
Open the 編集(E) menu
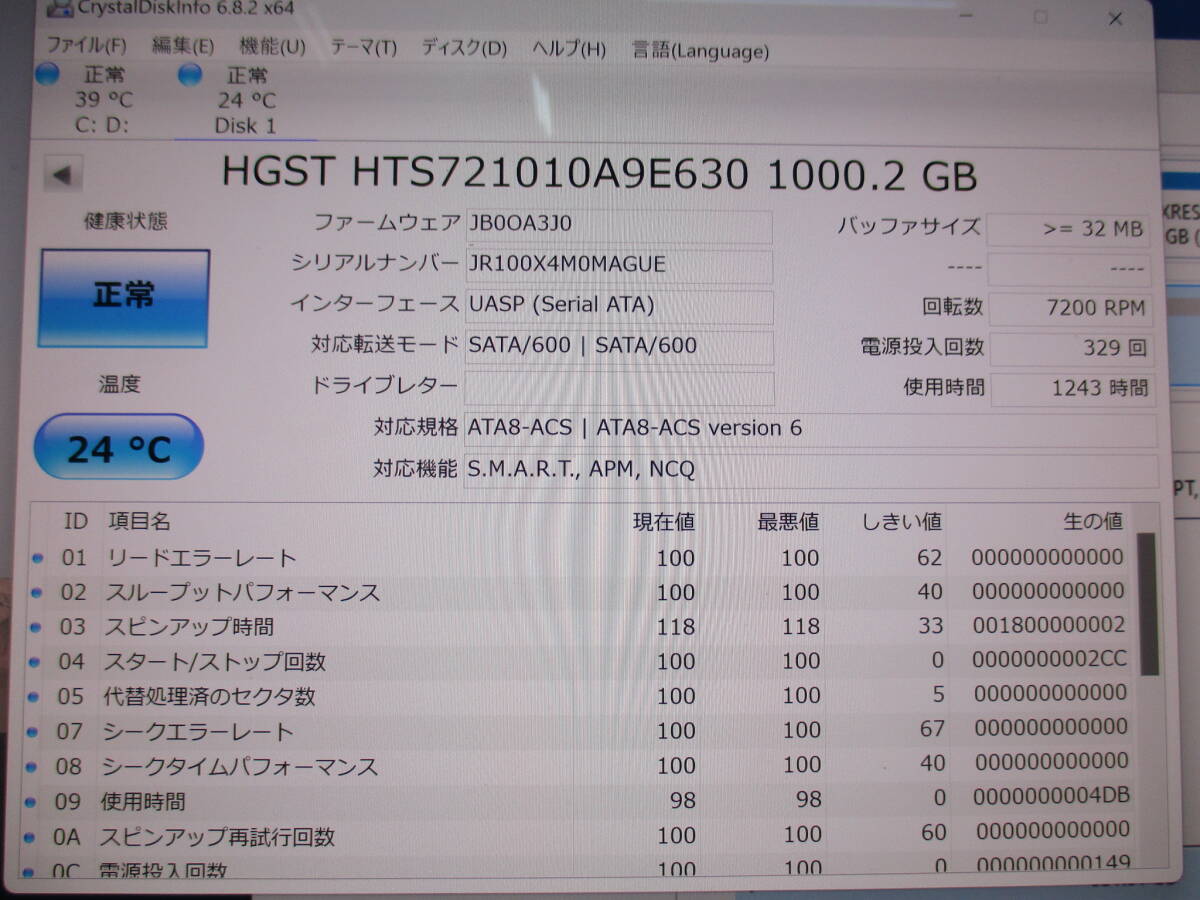tap(183, 47)
